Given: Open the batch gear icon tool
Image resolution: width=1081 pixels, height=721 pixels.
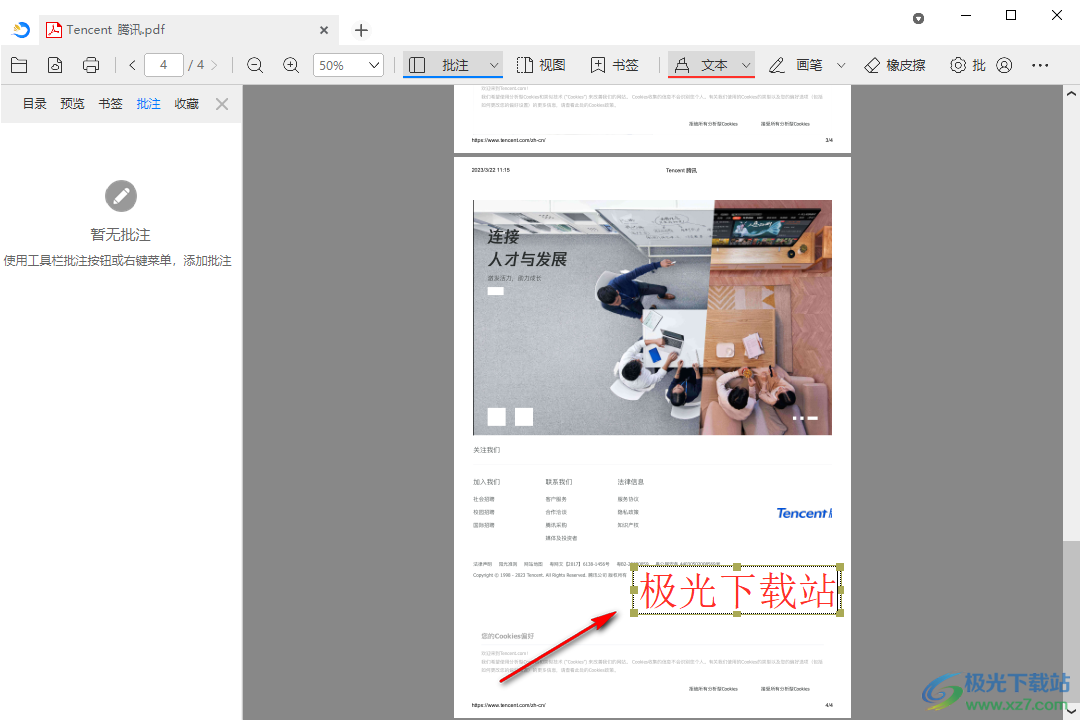Looking at the screenshot, I should point(967,65).
